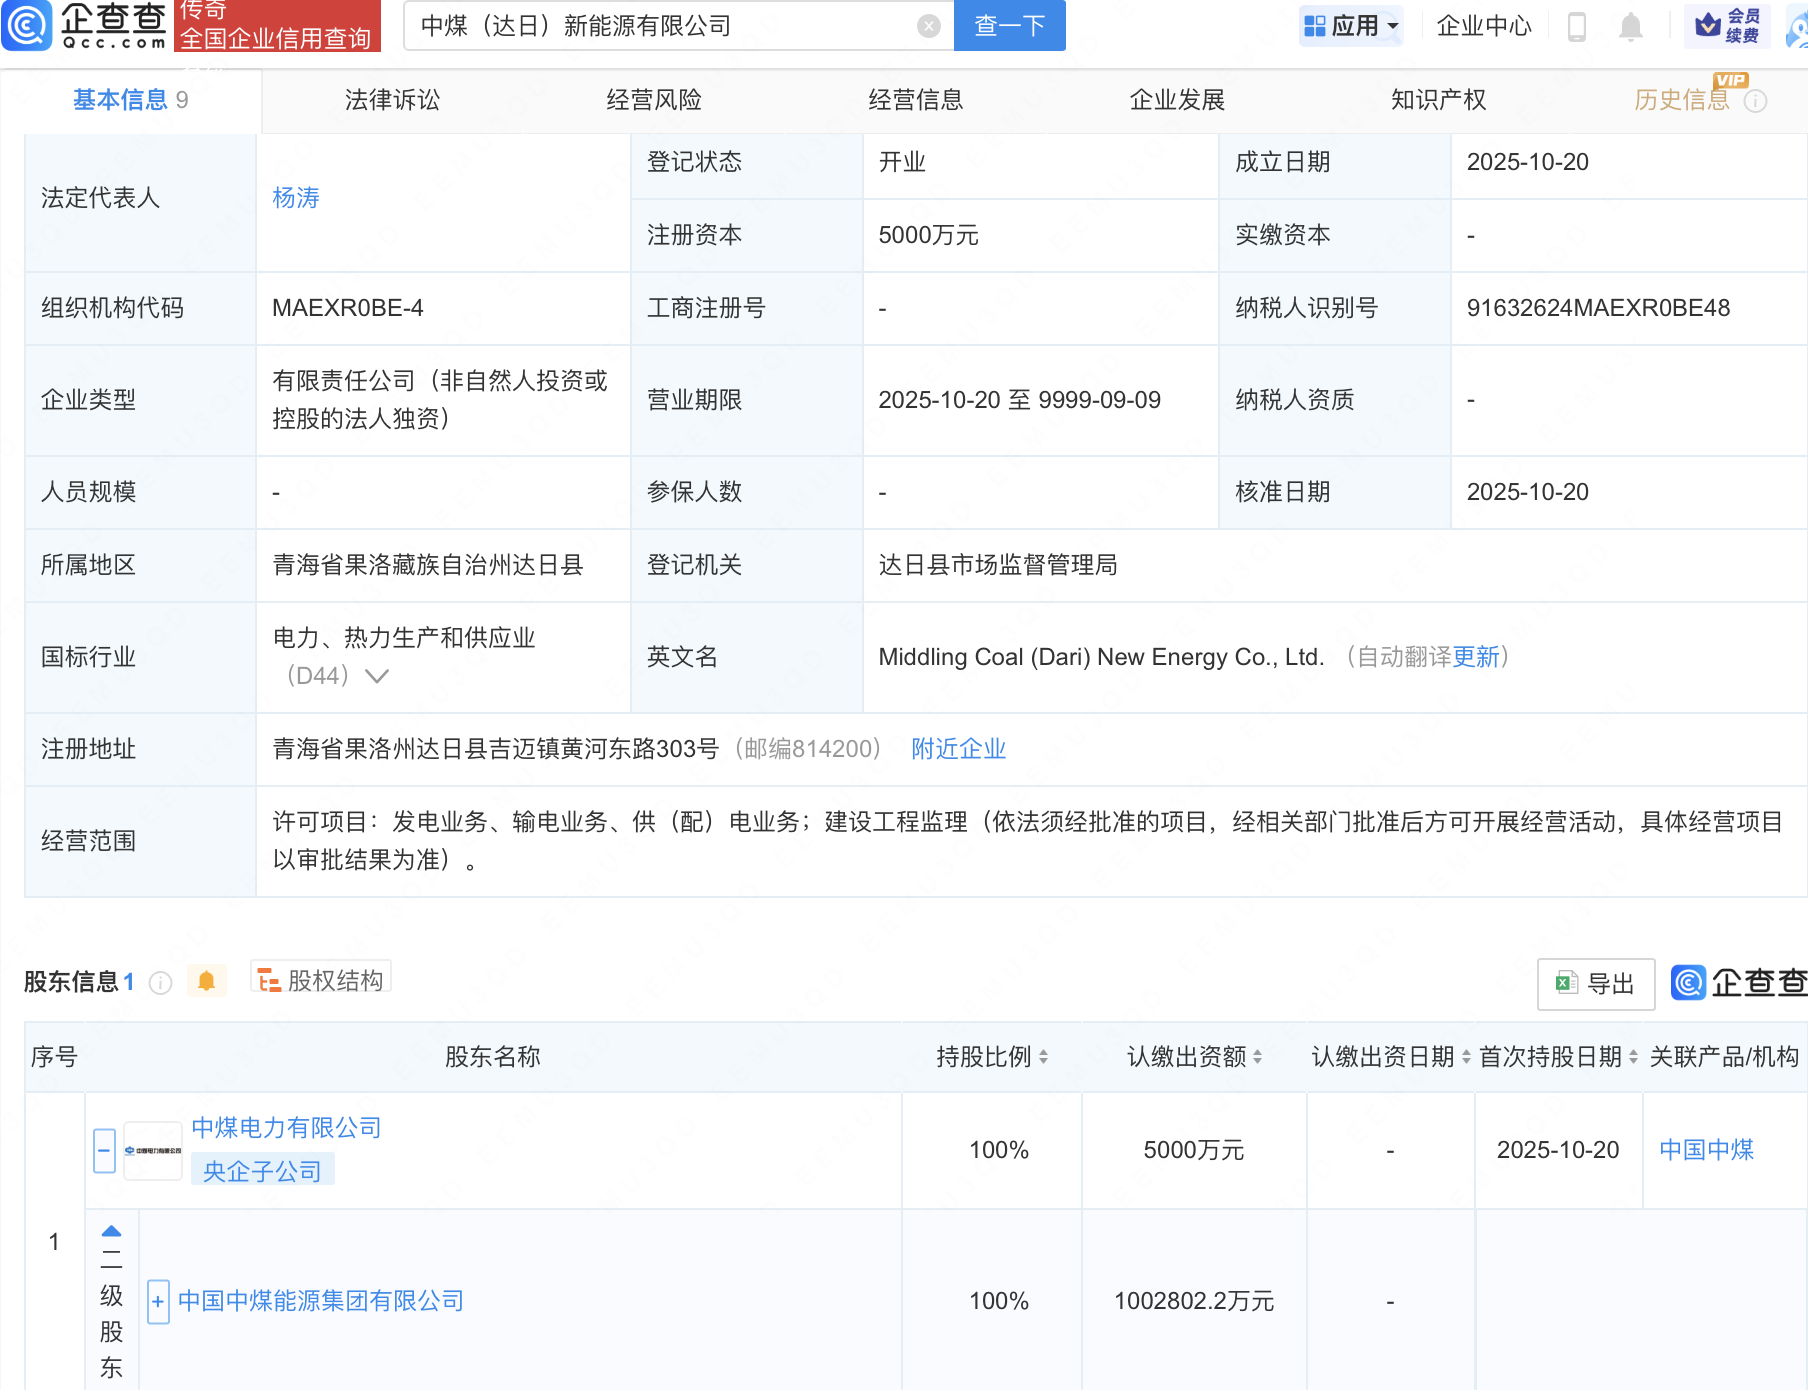
Task: Open the notification bell in header
Action: coord(1630,26)
